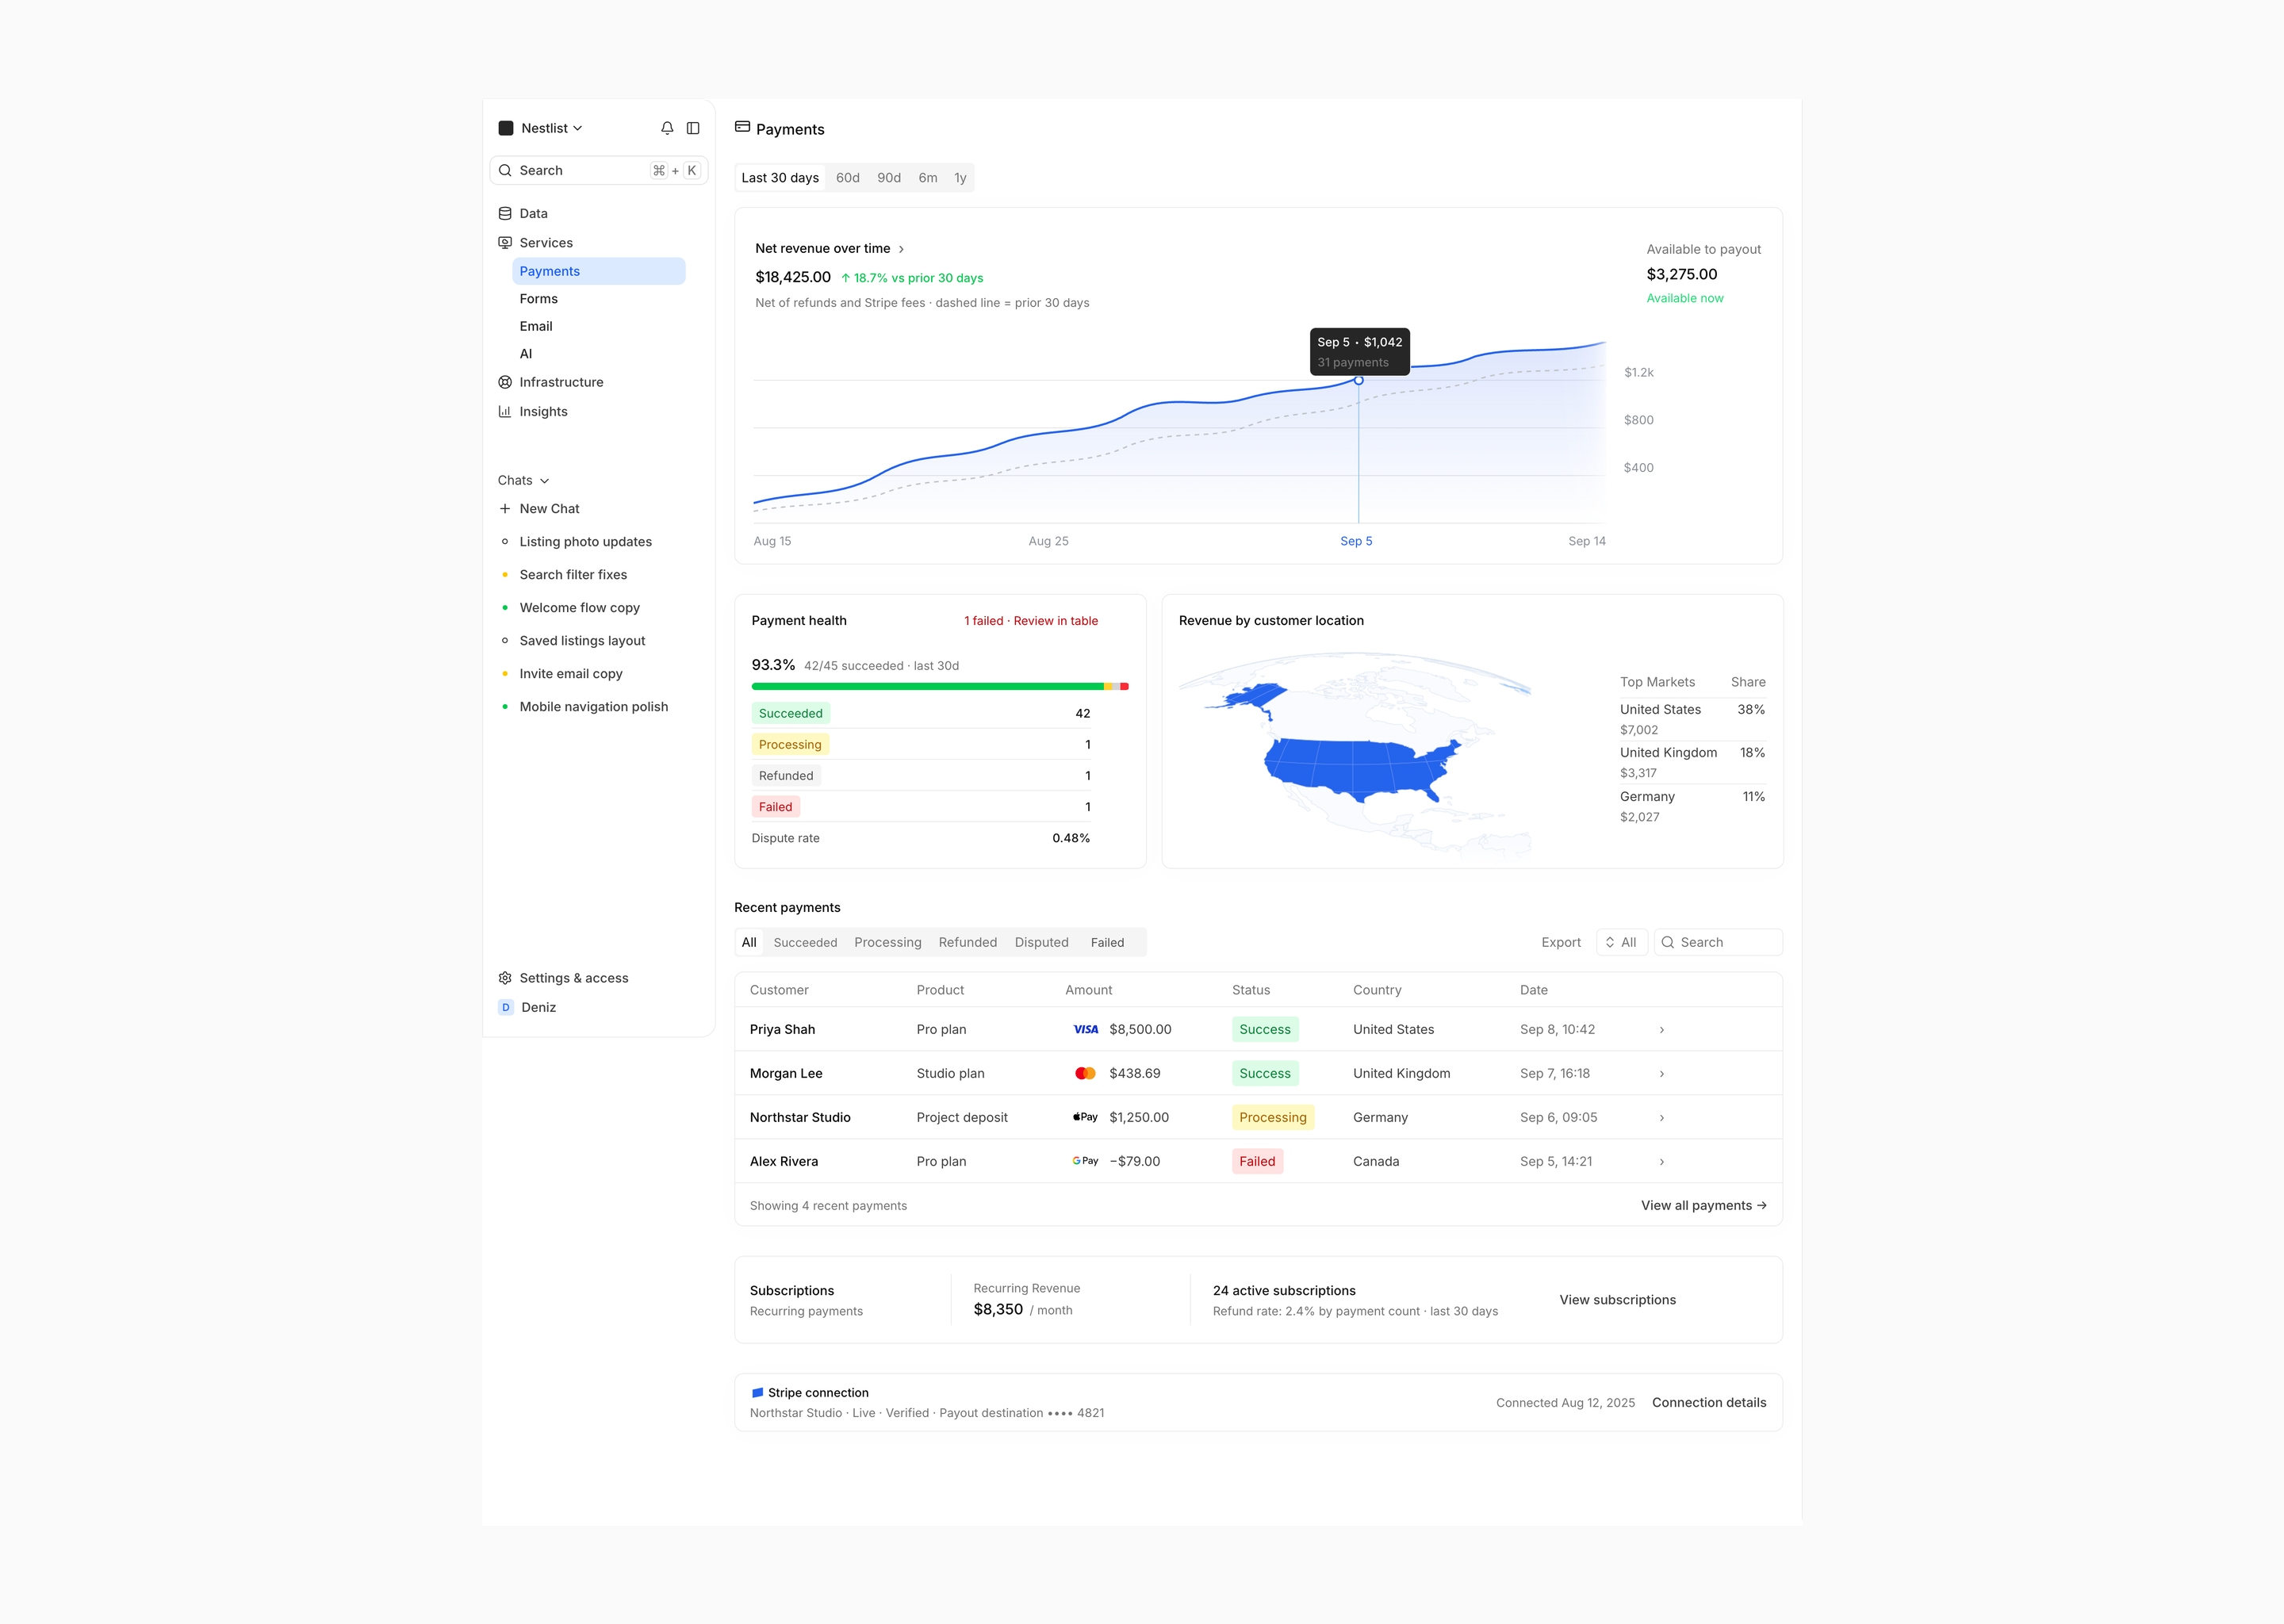
Task: Click the green arrow up growth indicator
Action: (845, 278)
